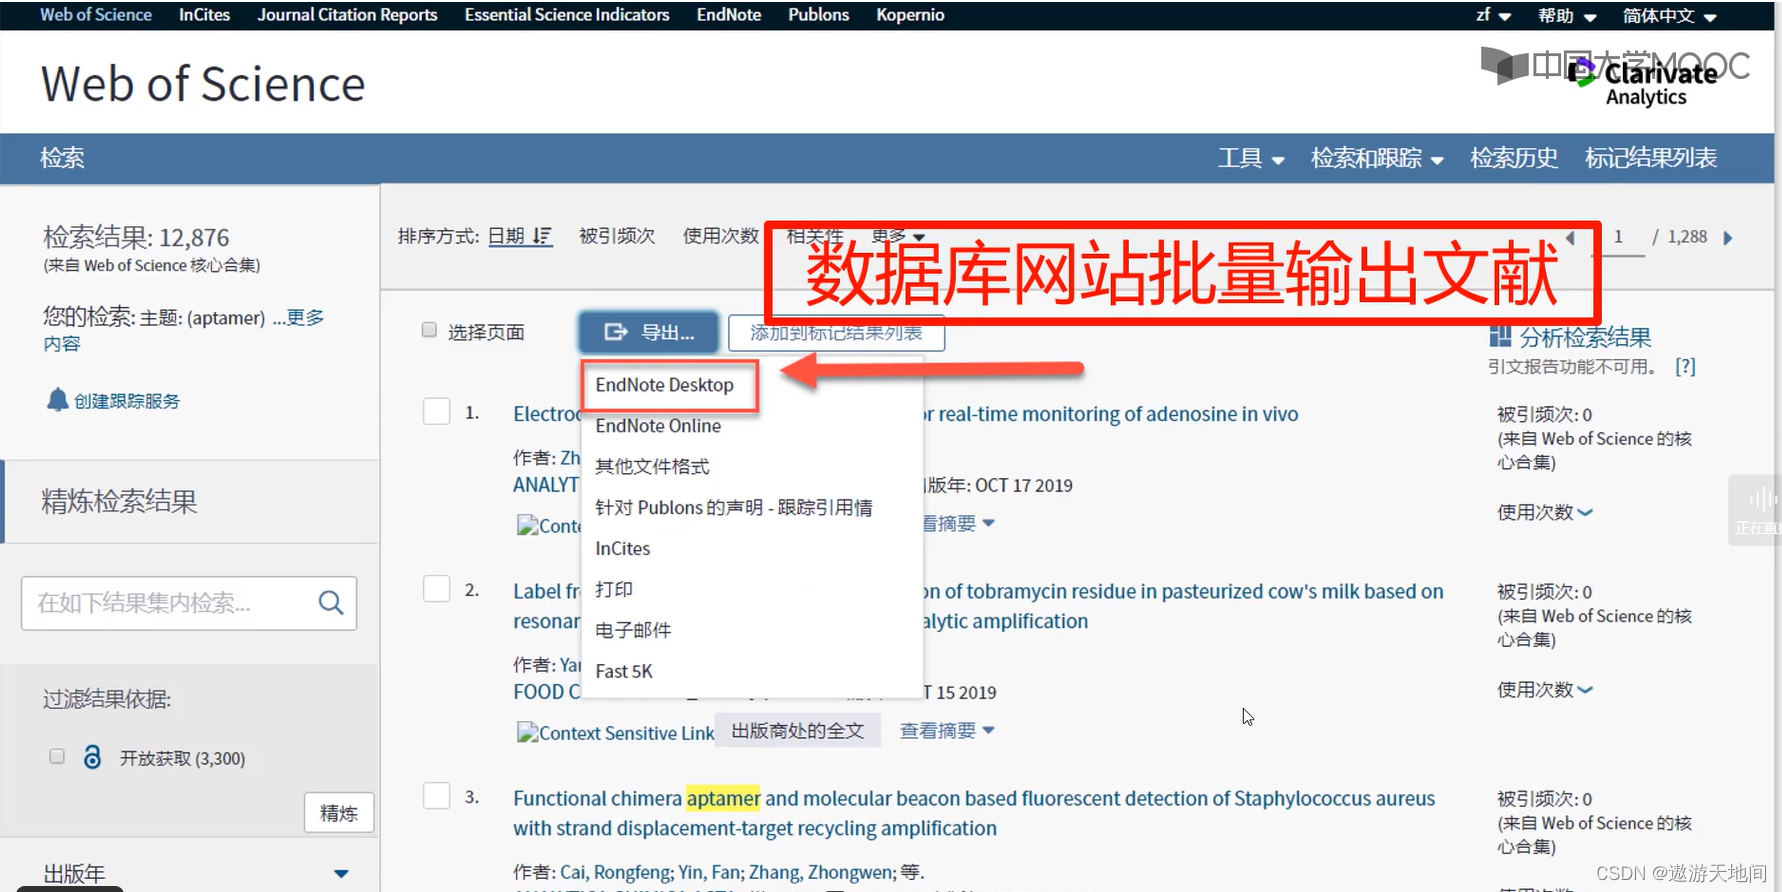
Task: Open Journal Citation Reports in top bar
Action: 347,15
